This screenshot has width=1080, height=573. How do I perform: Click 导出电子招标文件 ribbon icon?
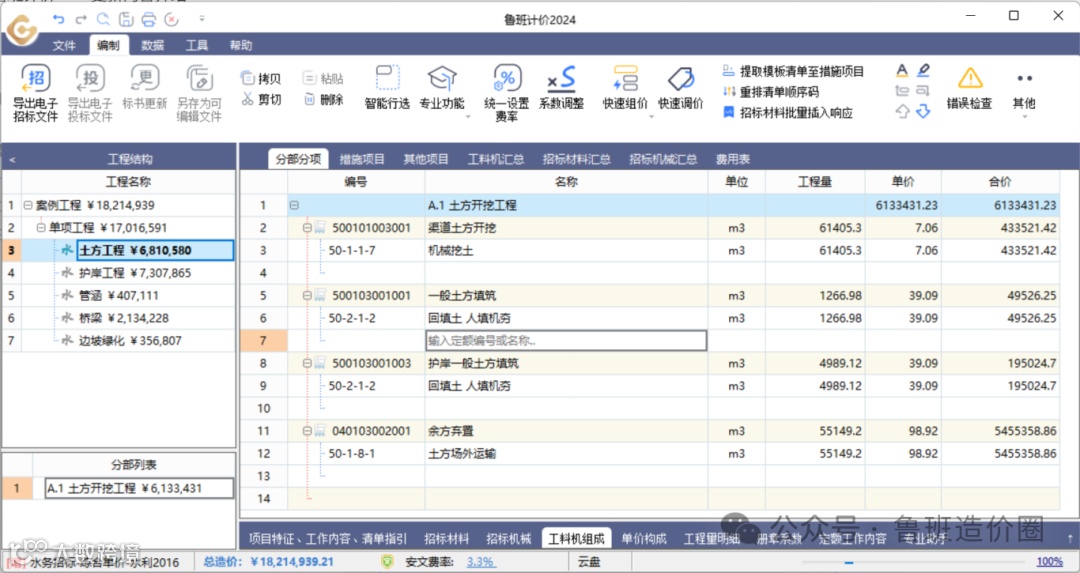pyautogui.click(x=35, y=79)
